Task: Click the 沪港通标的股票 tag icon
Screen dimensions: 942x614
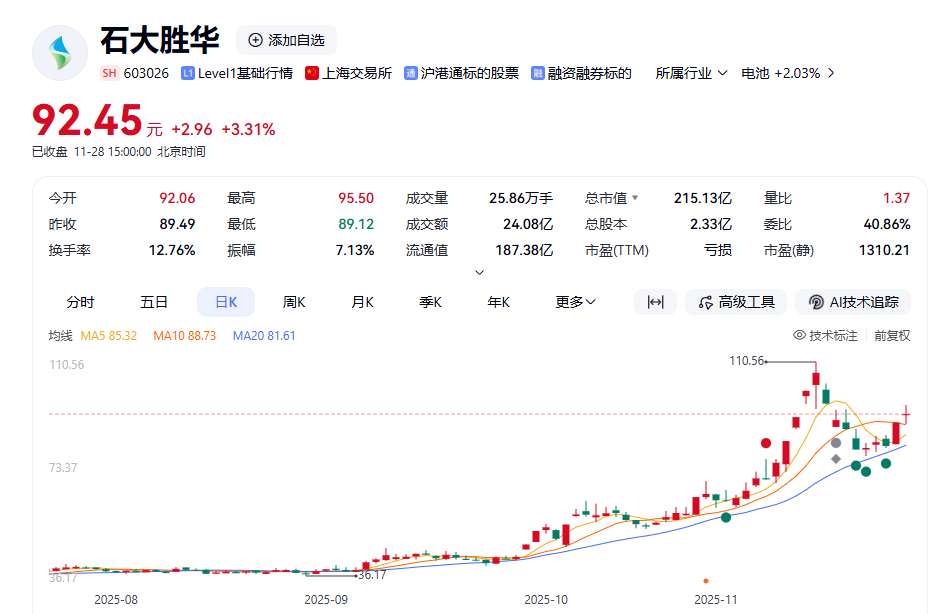Action: pyautogui.click(x=411, y=73)
